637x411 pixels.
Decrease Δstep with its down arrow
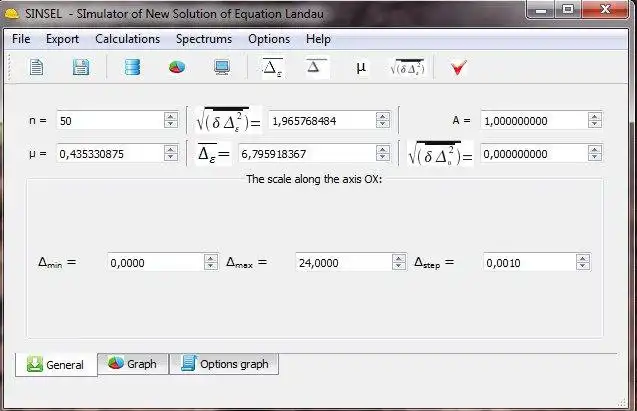point(583,266)
